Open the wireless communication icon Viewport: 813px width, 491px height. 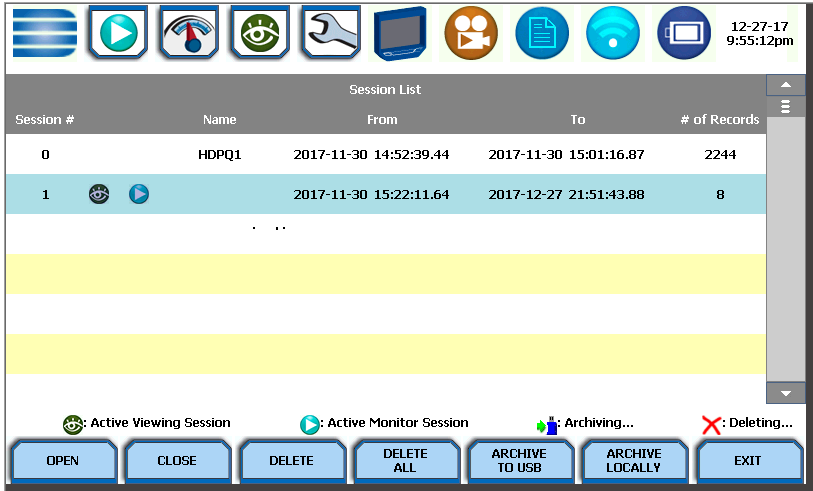coord(613,34)
